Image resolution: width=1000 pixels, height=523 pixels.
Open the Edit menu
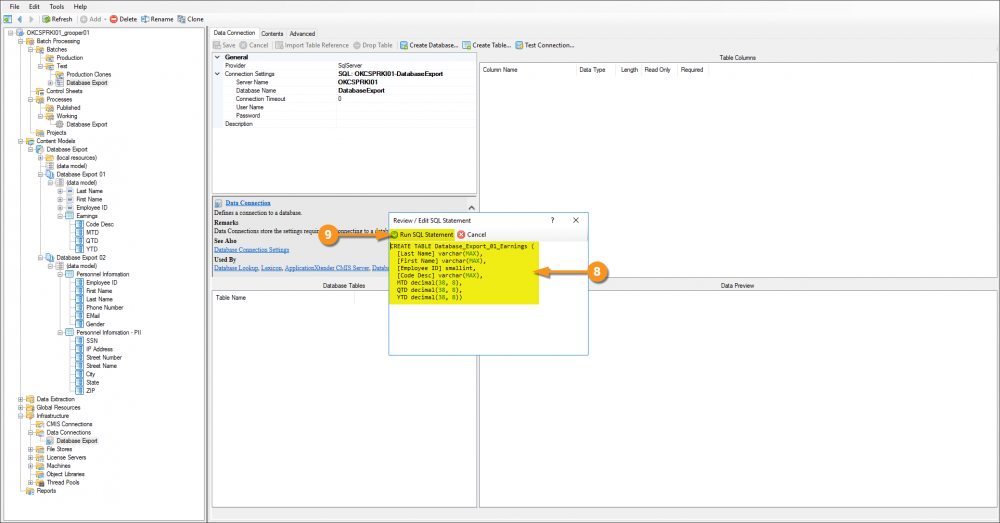[x=34, y=6]
